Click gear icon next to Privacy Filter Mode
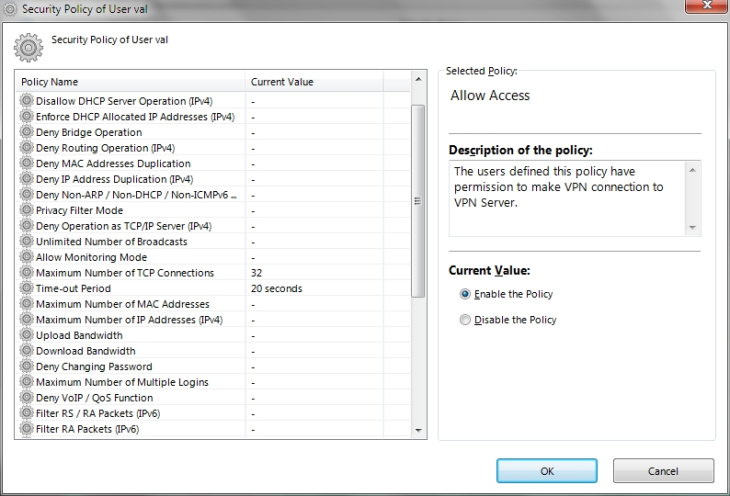 coord(27,210)
